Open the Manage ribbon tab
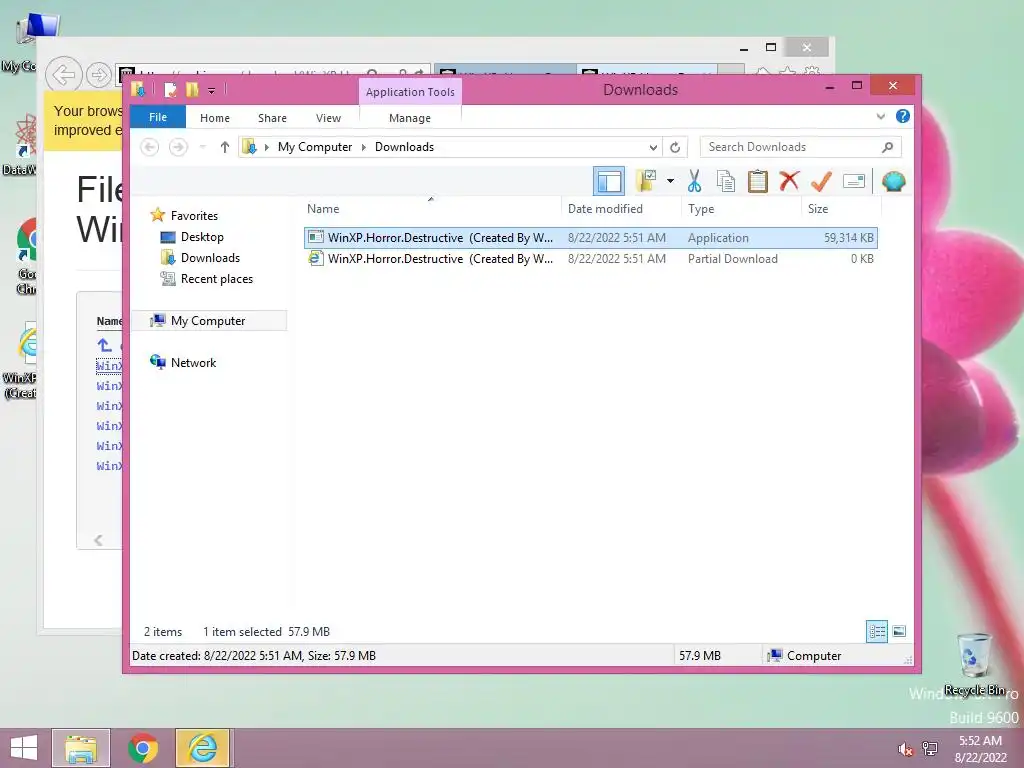 (409, 118)
